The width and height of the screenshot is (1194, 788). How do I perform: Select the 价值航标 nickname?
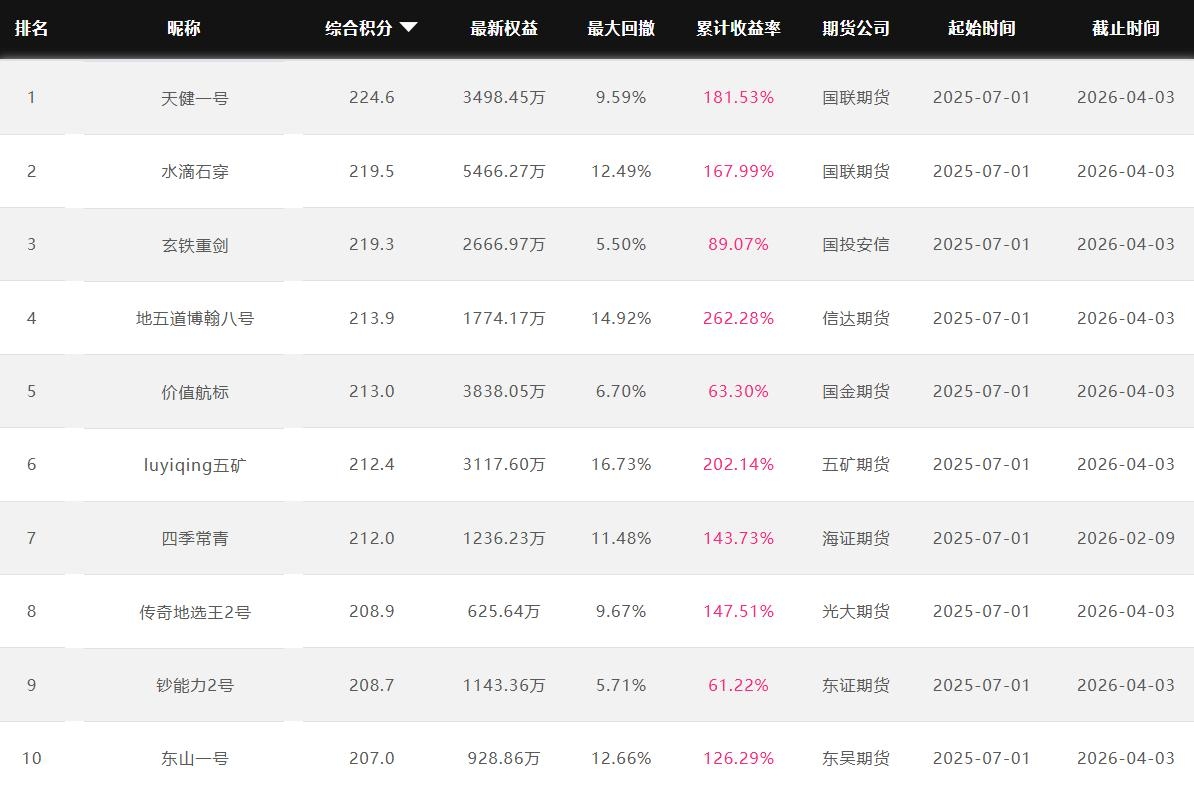[195, 391]
